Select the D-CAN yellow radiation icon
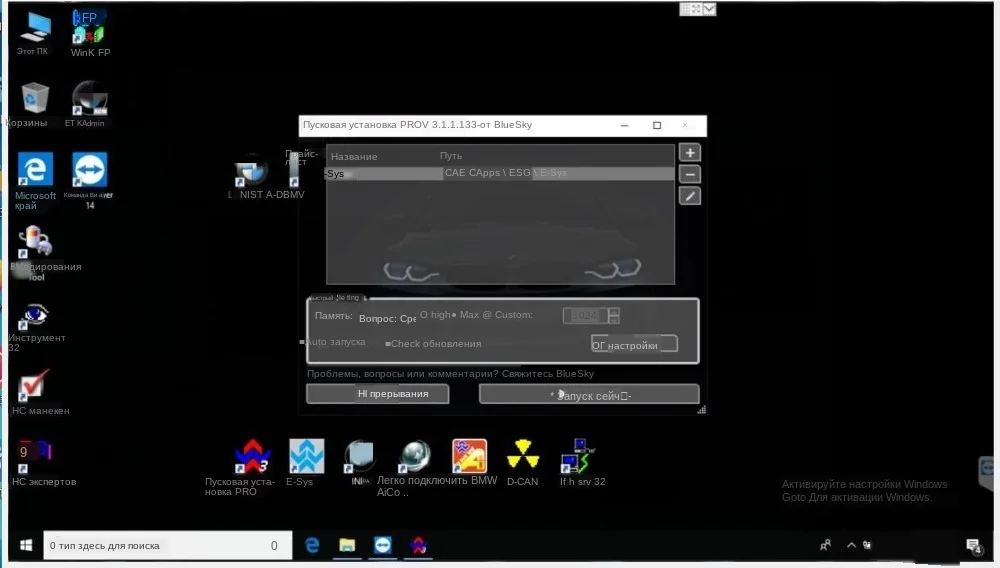 point(522,463)
